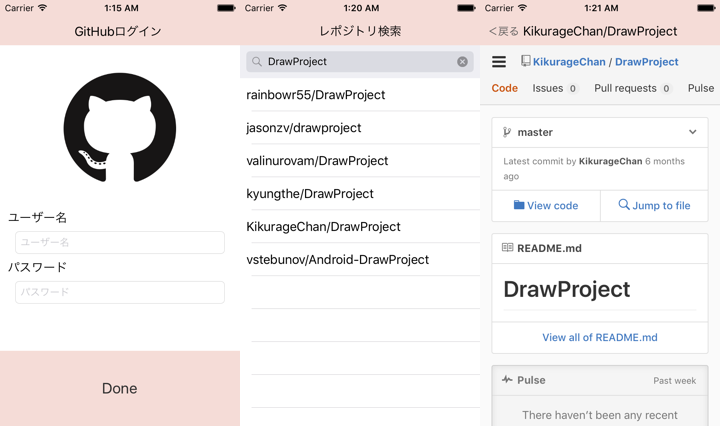Viewport: 720px width, 426px height.
Task: Expand the master branch dropdown chevron
Action: tap(692, 132)
